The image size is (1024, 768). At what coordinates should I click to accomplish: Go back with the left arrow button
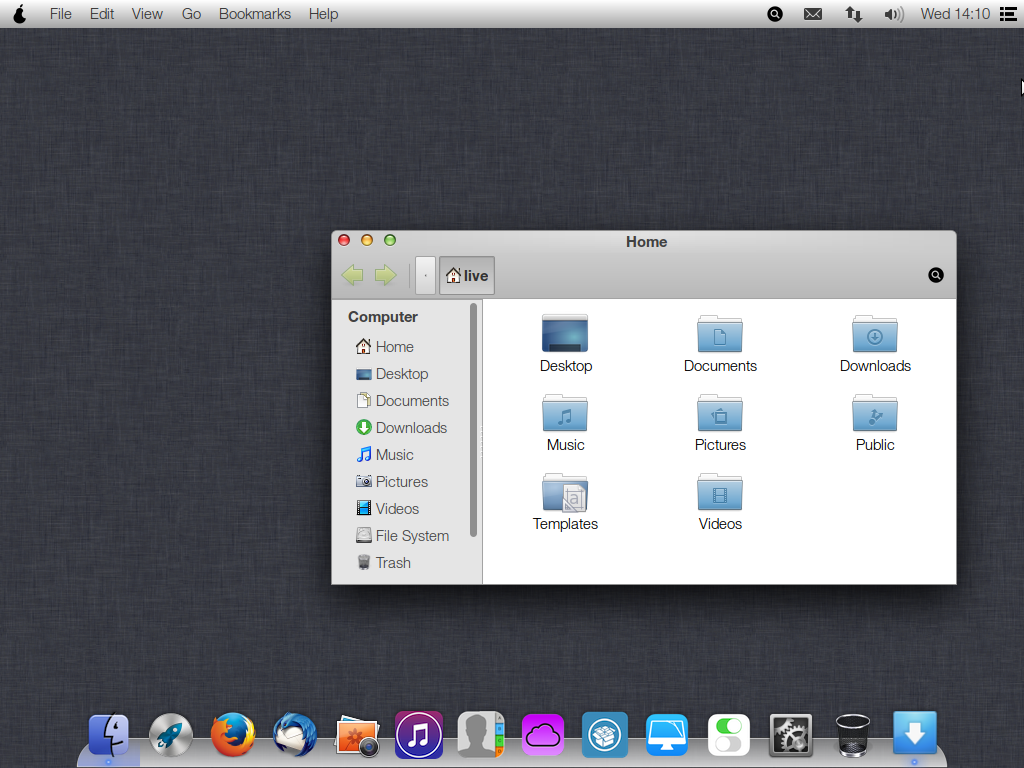353,275
